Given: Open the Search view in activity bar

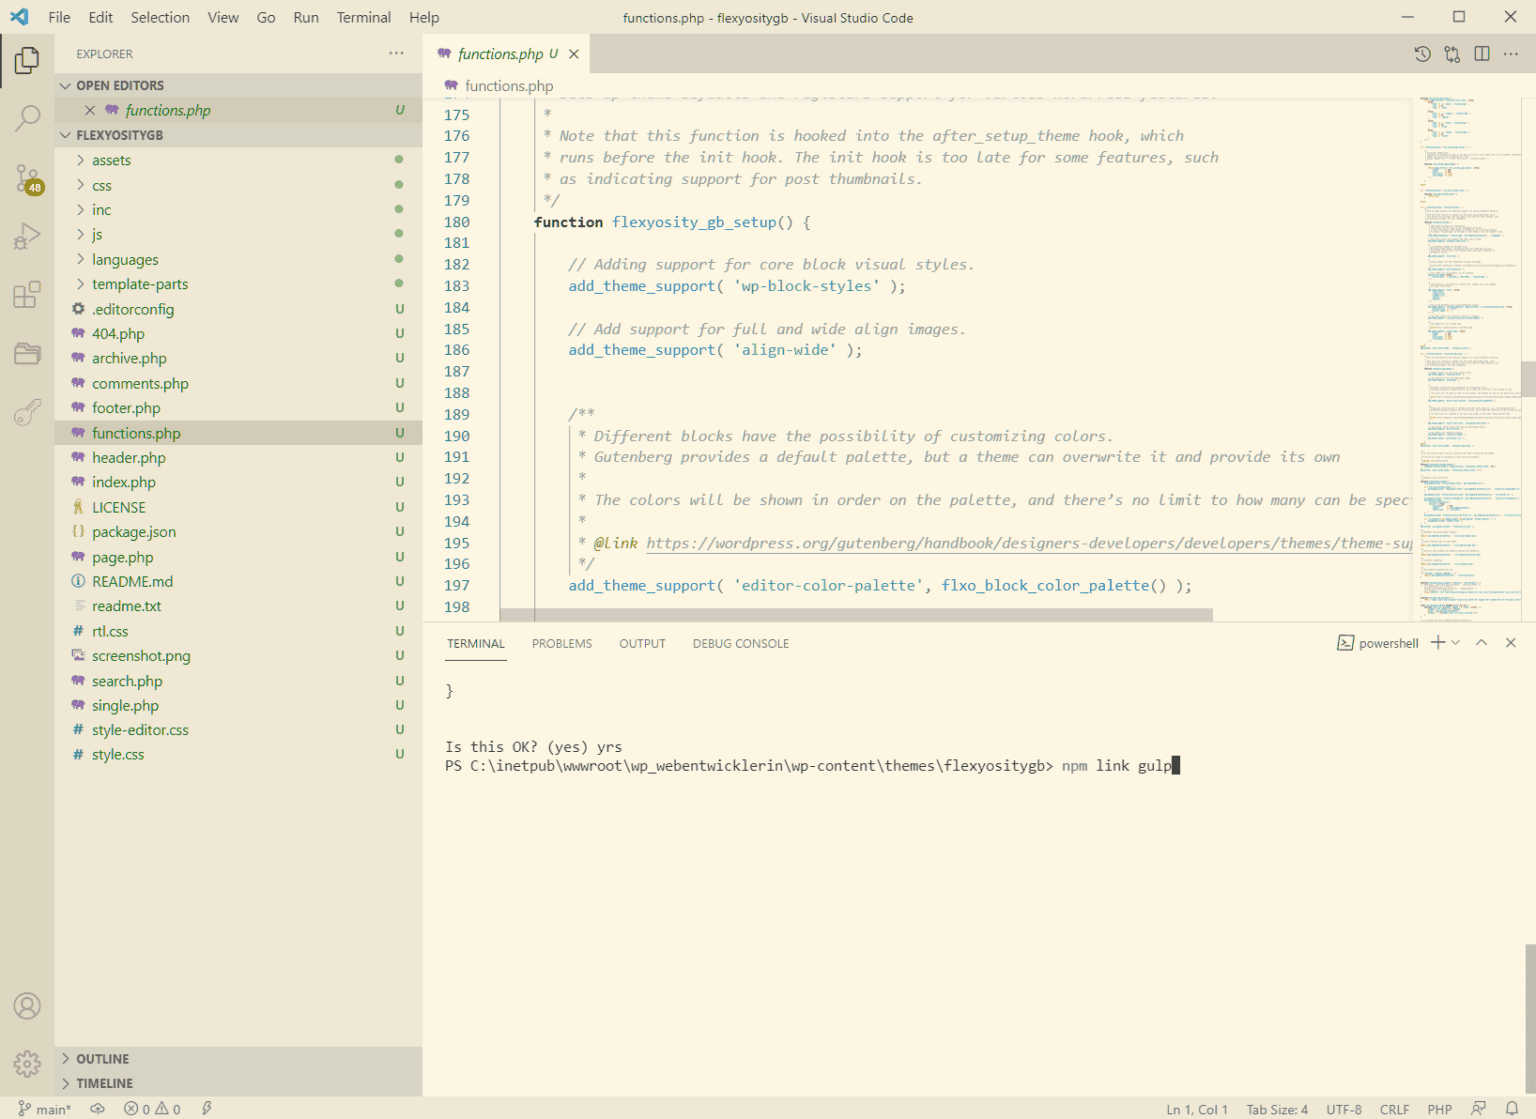Looking at the screenshot, I should click(27, 119).
